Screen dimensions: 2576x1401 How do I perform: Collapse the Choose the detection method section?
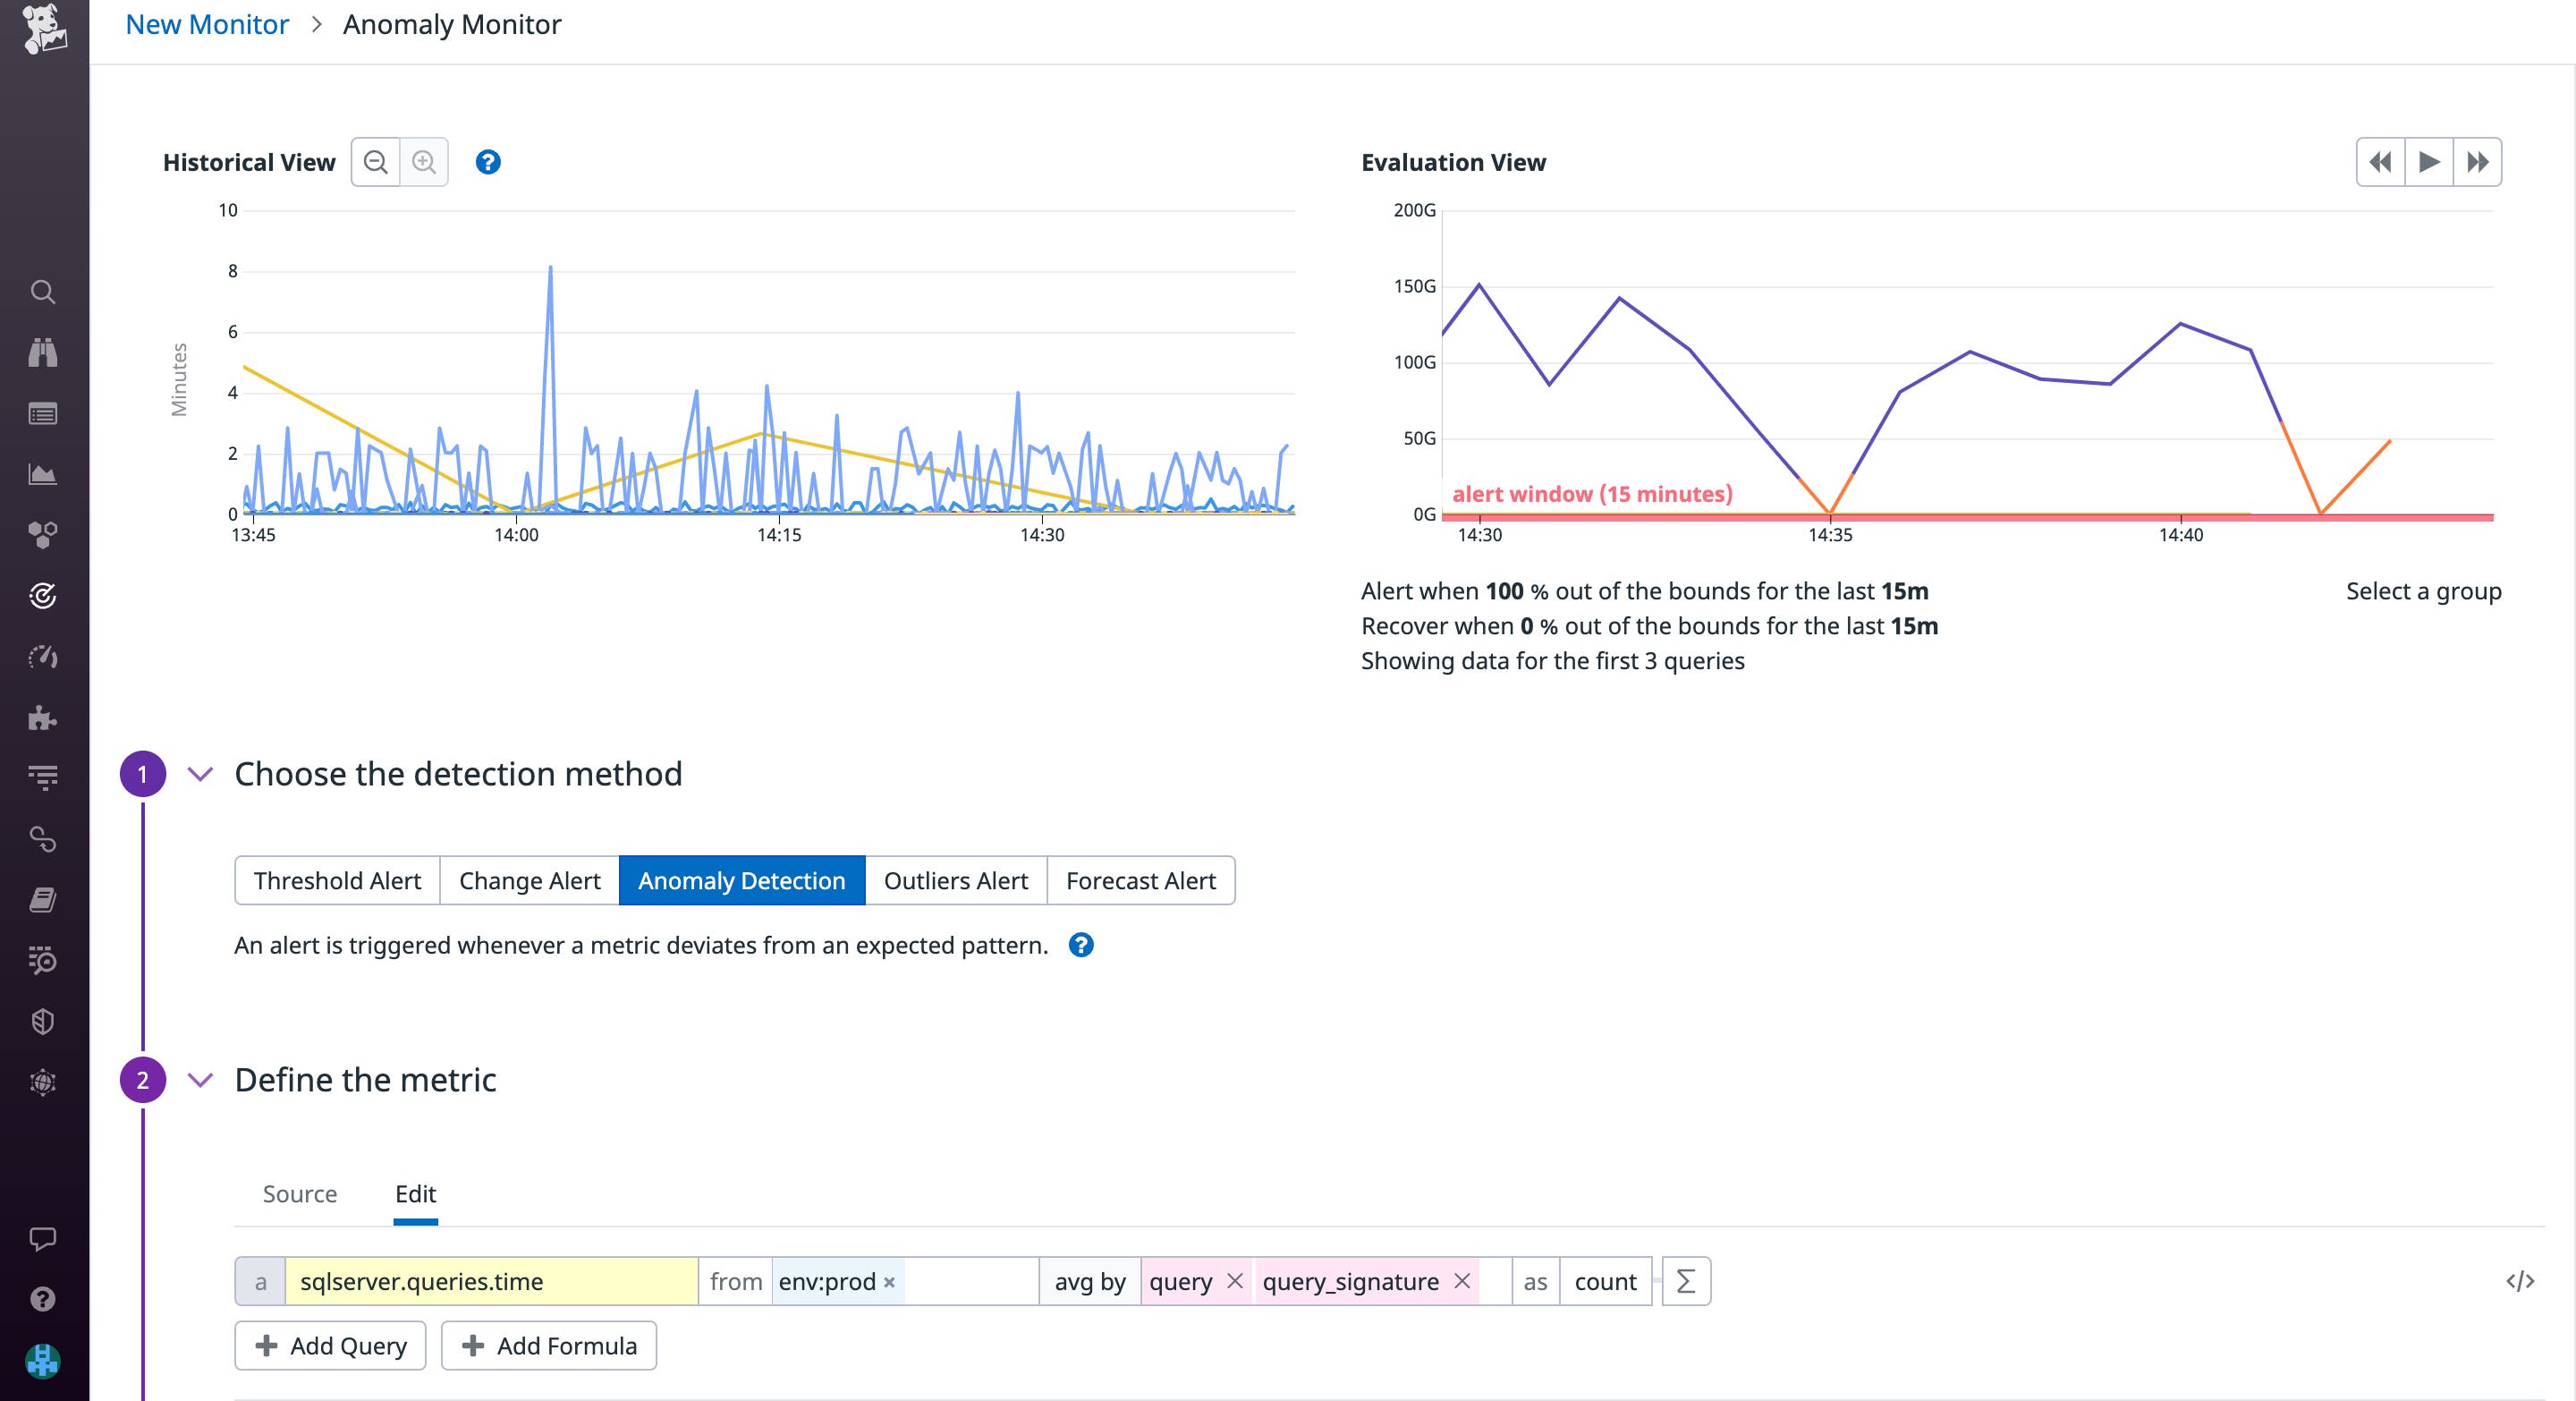200,772
